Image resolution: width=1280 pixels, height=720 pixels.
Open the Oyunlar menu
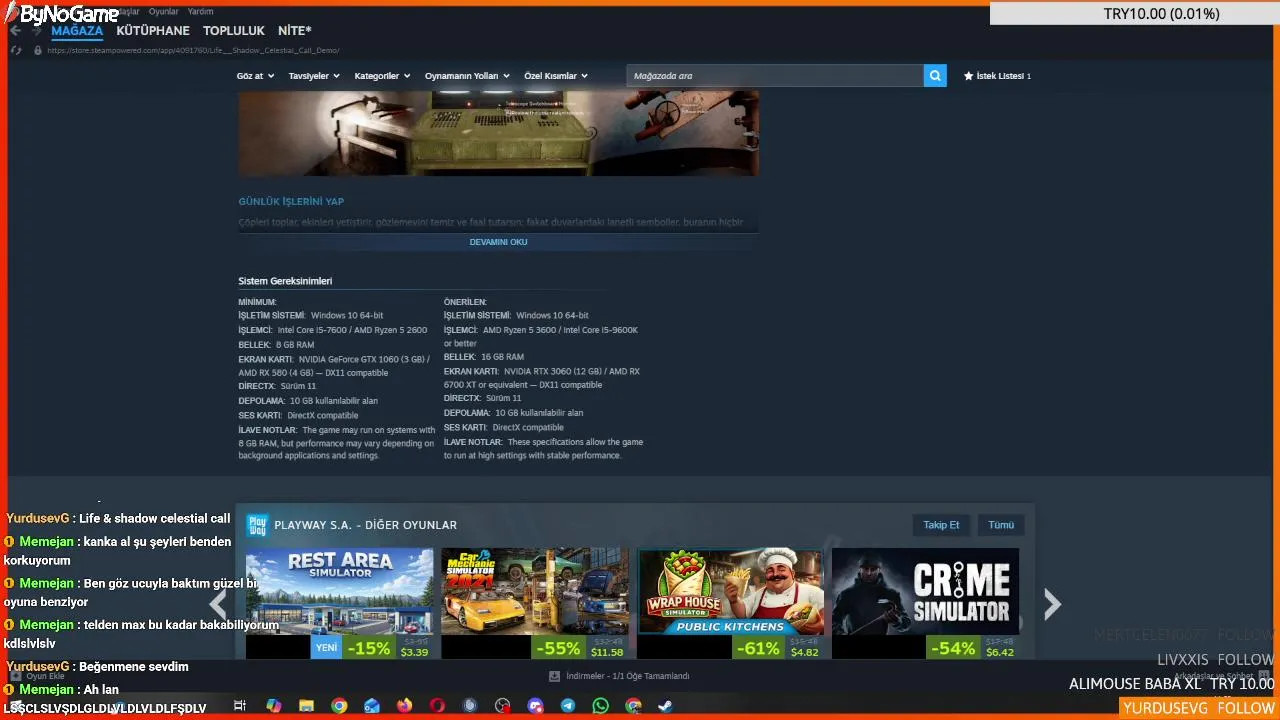coord(163,12)
